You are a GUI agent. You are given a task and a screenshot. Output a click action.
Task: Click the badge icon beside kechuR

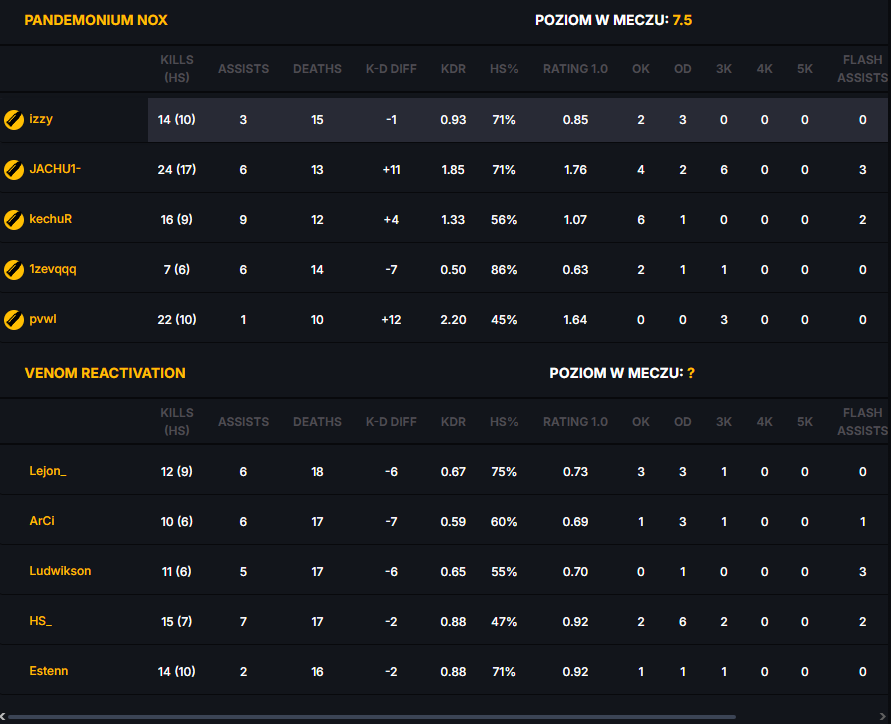(14, 220)
